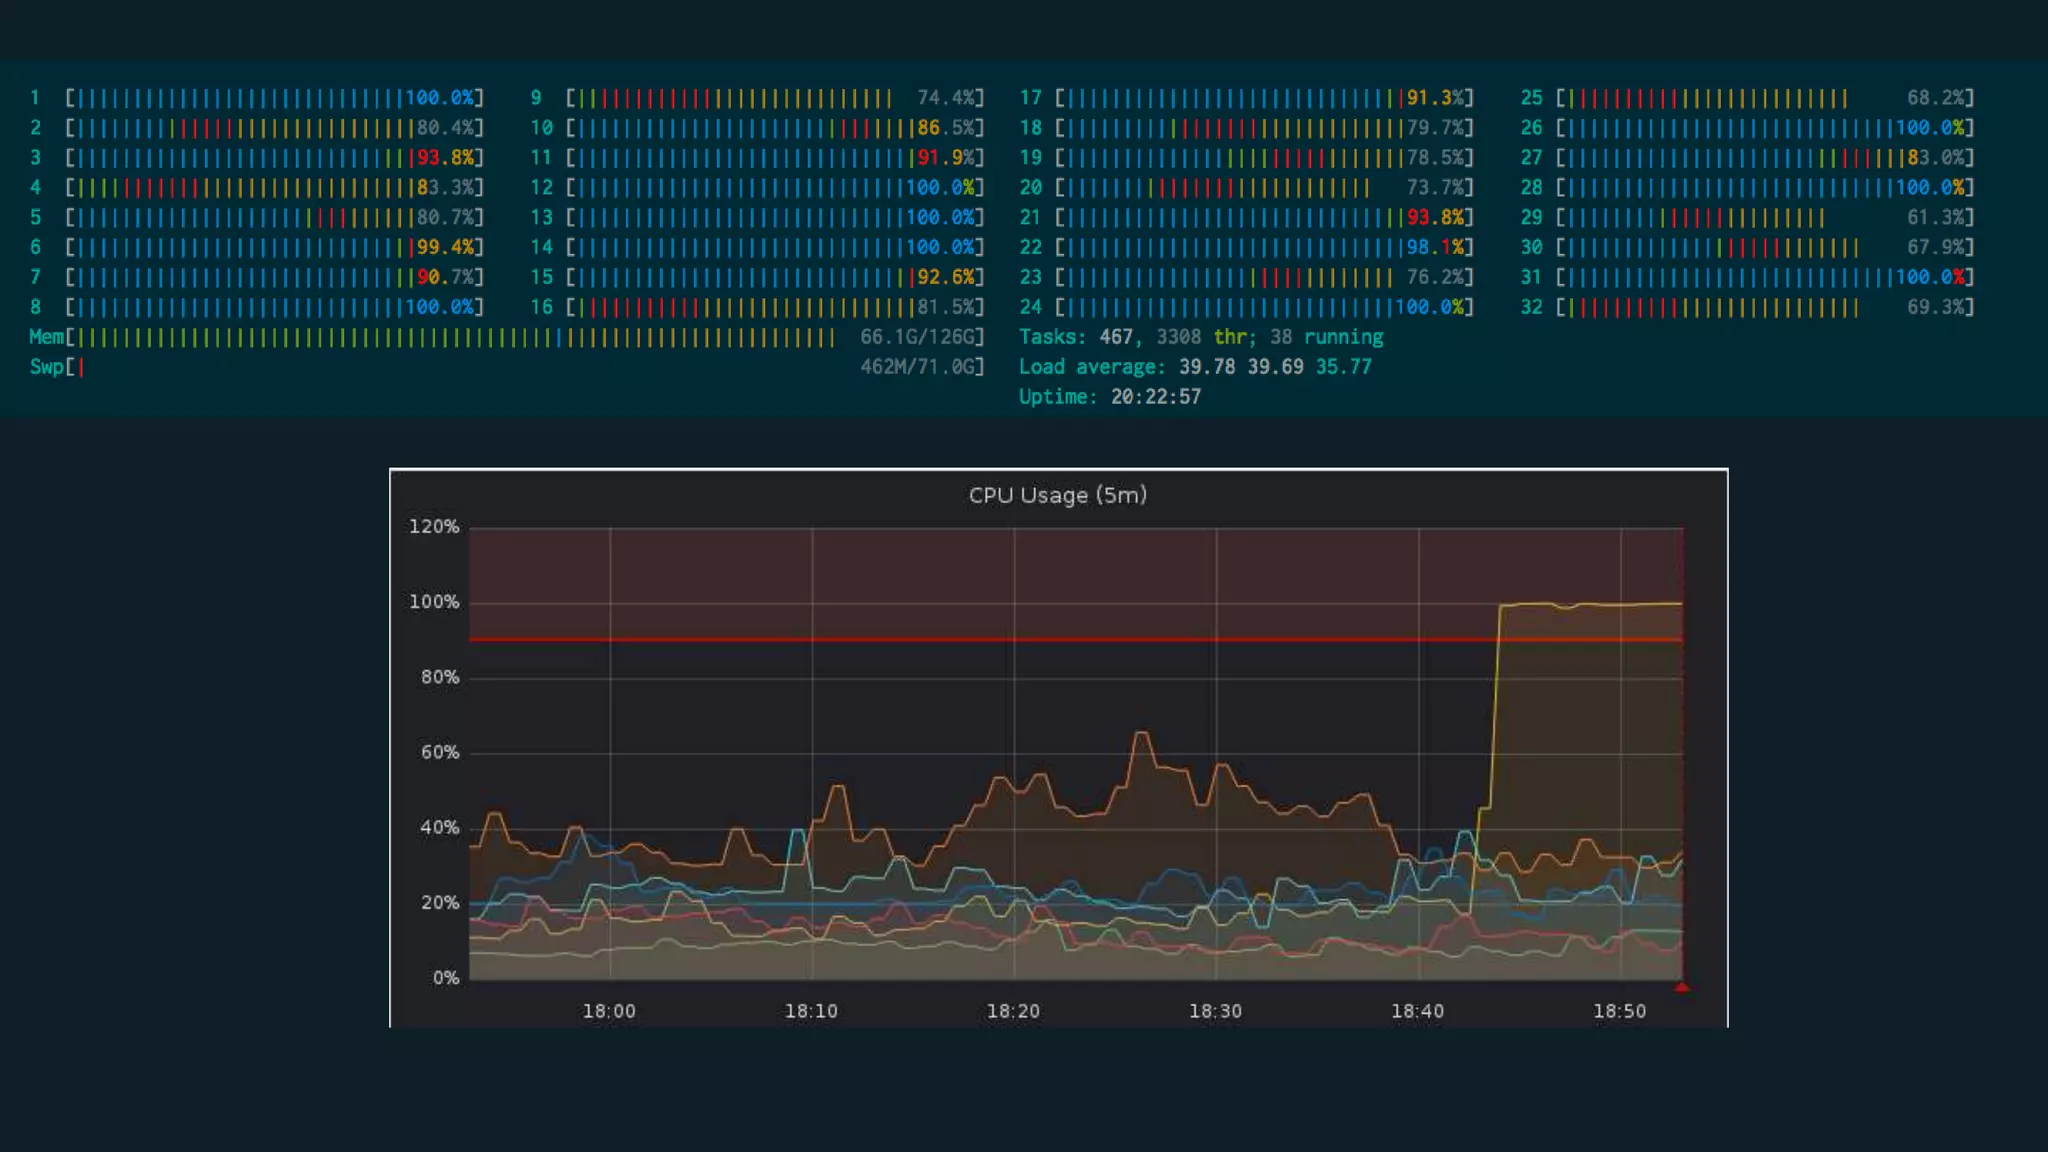Click the 18:30 time axis label

pos(1215,1011)
